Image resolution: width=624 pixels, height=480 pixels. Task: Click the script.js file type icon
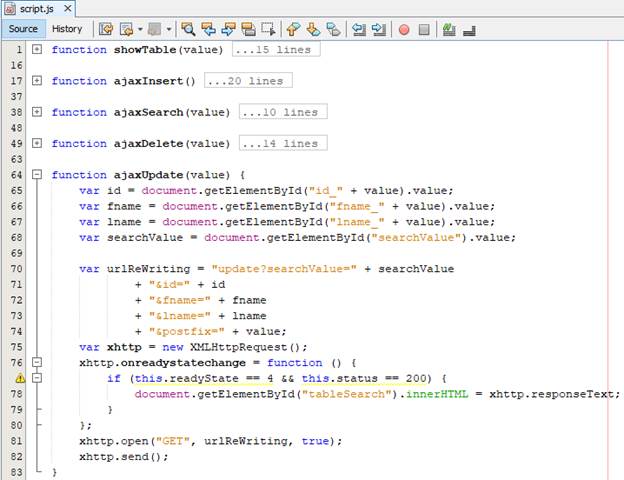(10, 9)
